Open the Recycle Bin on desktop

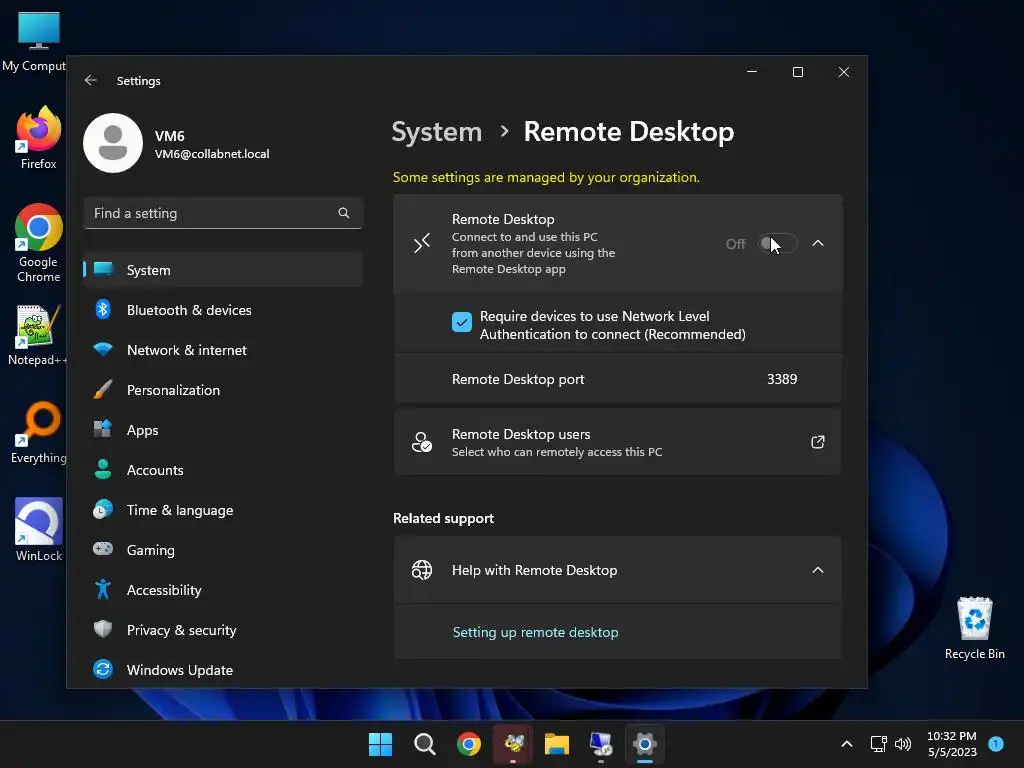974,628
